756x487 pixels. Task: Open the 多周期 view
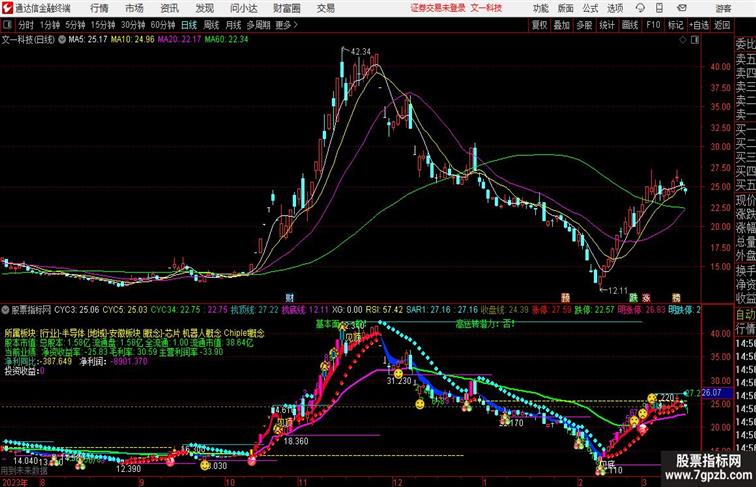[258, 25]
